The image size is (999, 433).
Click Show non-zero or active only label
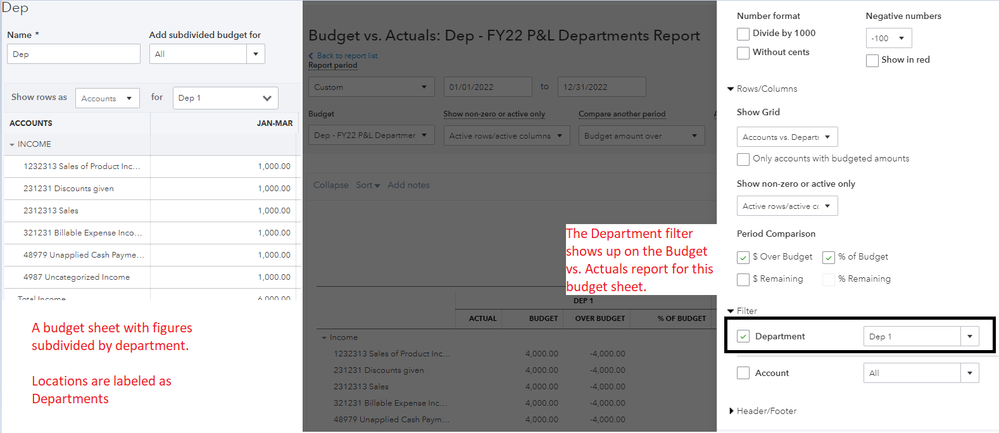494,114
